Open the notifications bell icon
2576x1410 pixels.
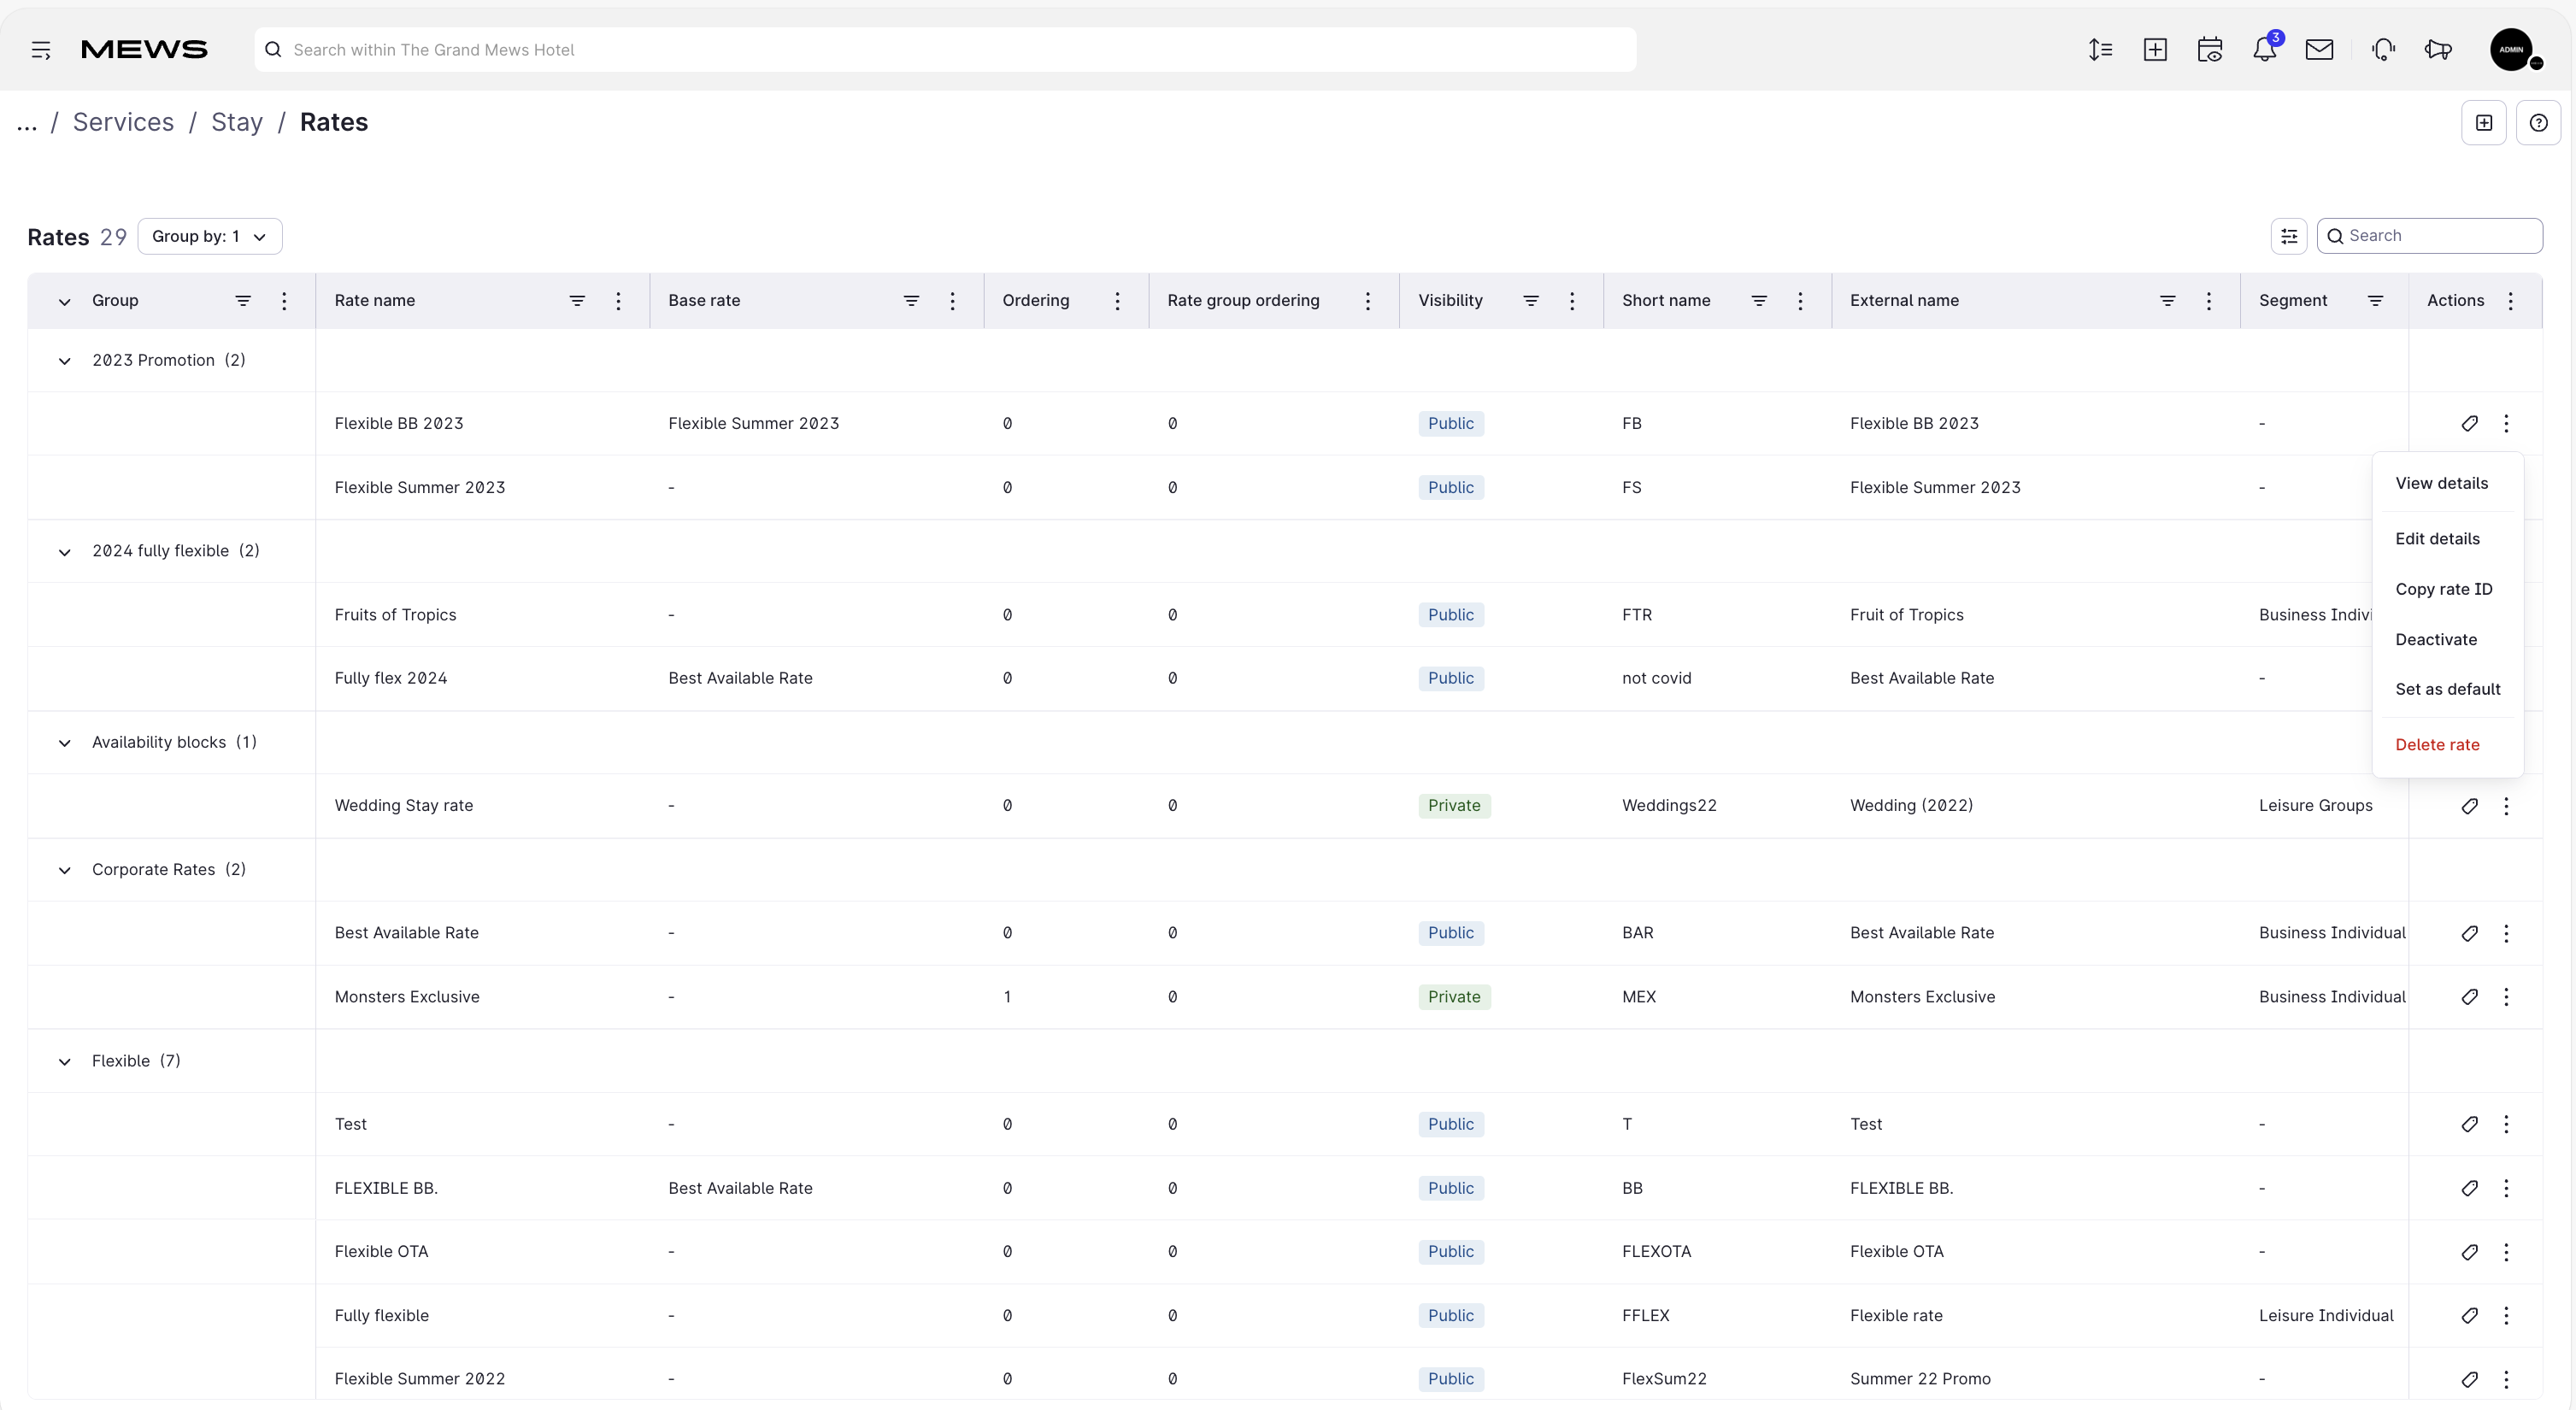[x=2264, y=49]
